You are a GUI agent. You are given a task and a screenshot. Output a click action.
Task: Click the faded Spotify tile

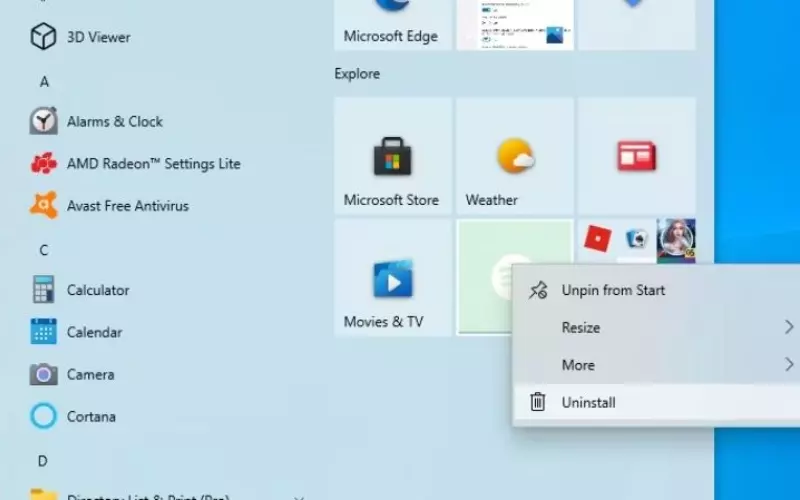(485, 277)
